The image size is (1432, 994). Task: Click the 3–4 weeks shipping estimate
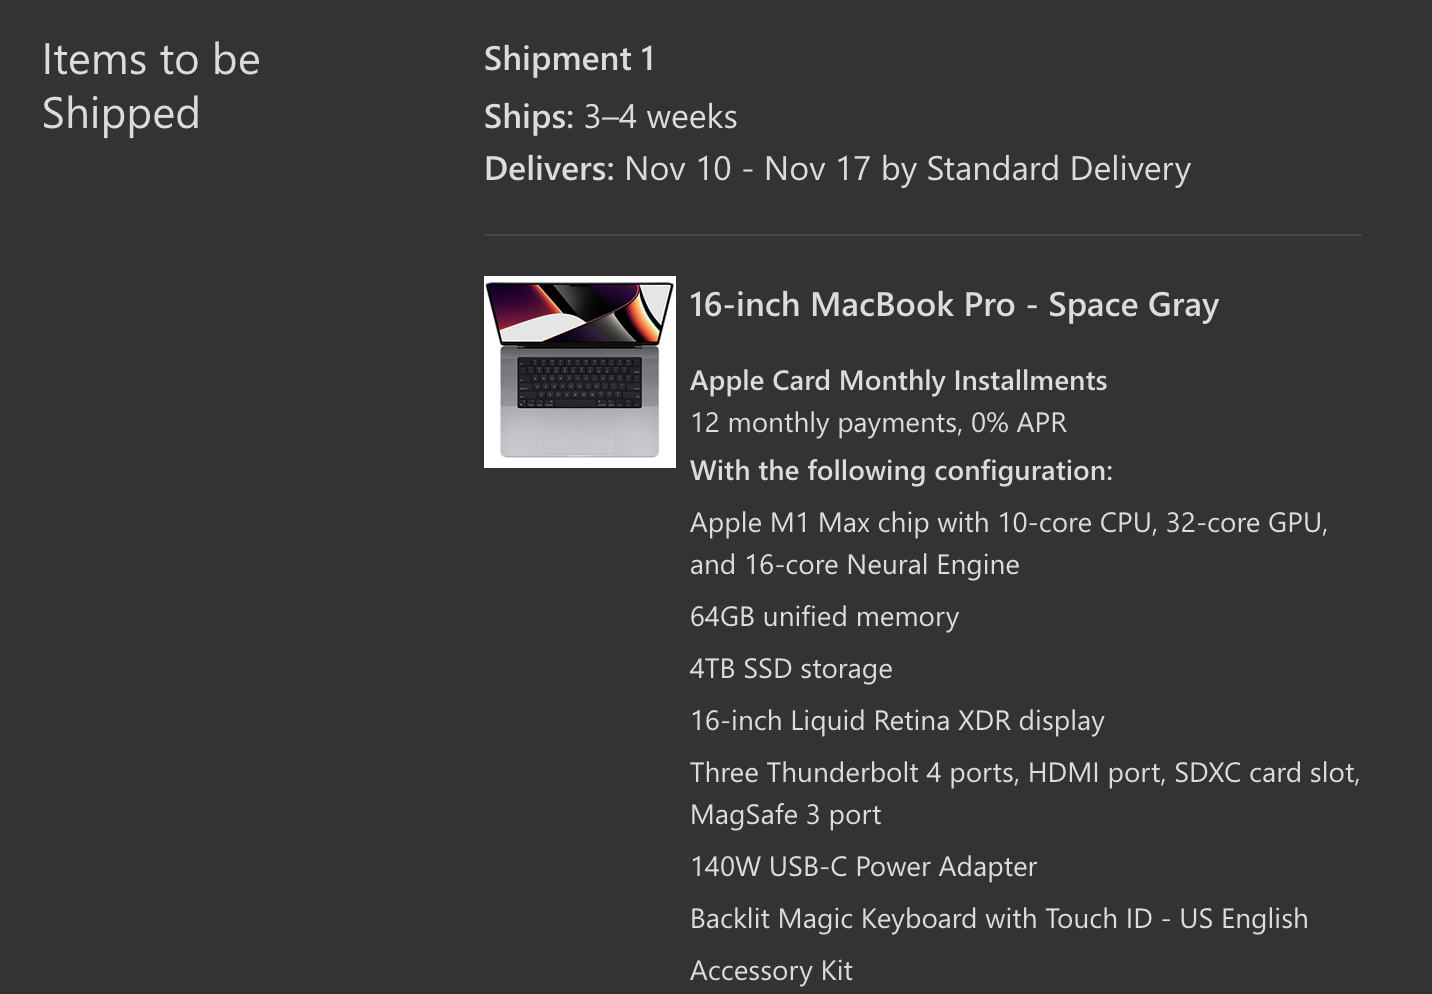click(661, 117)
